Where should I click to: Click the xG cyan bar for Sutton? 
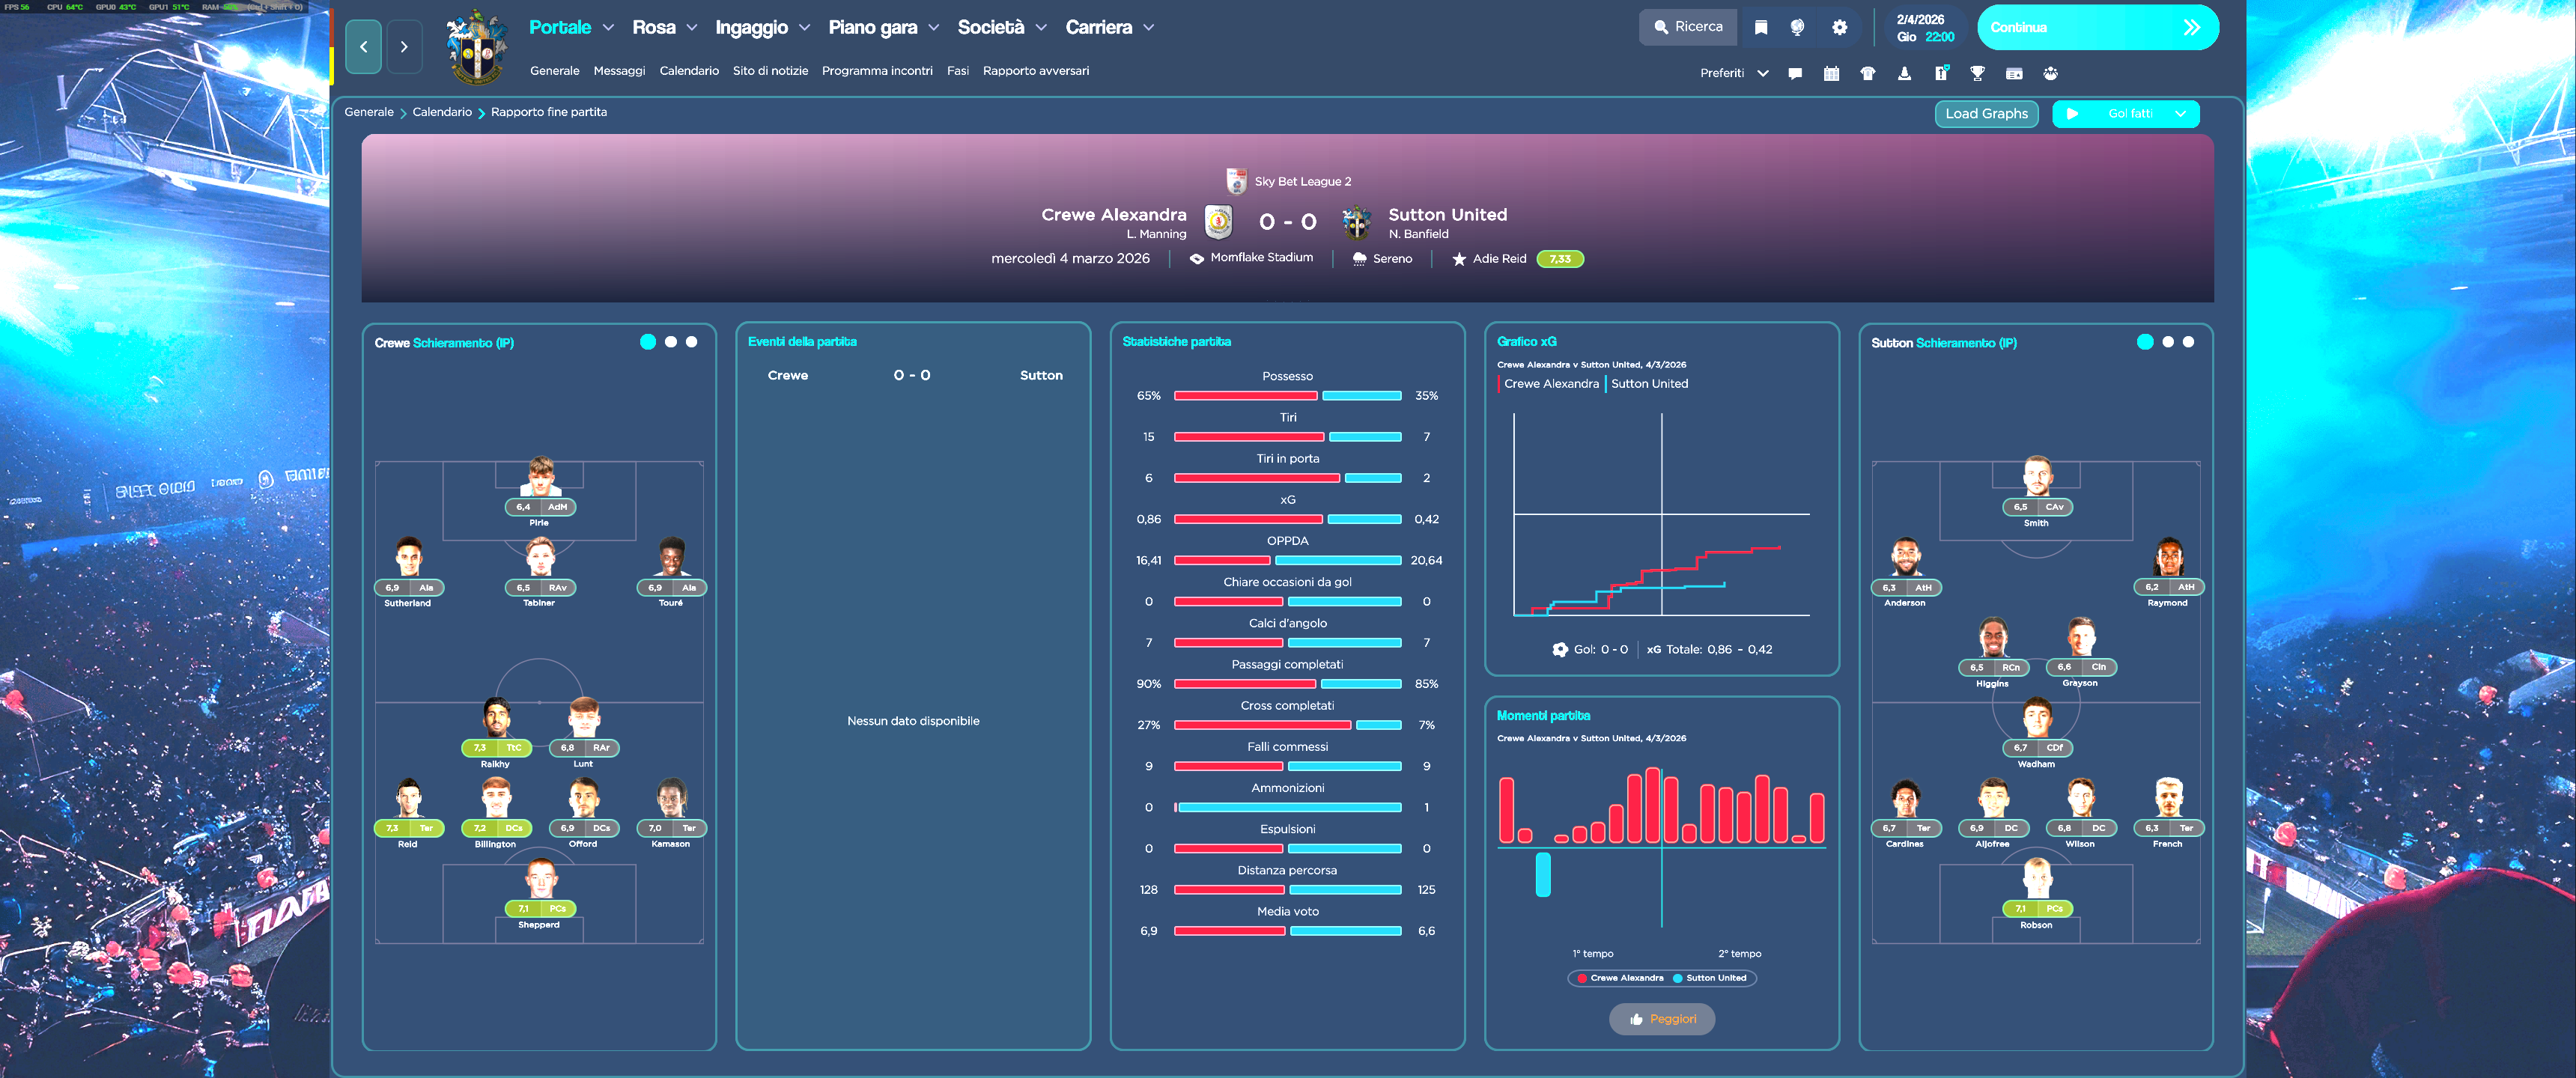coord(1364,519)
